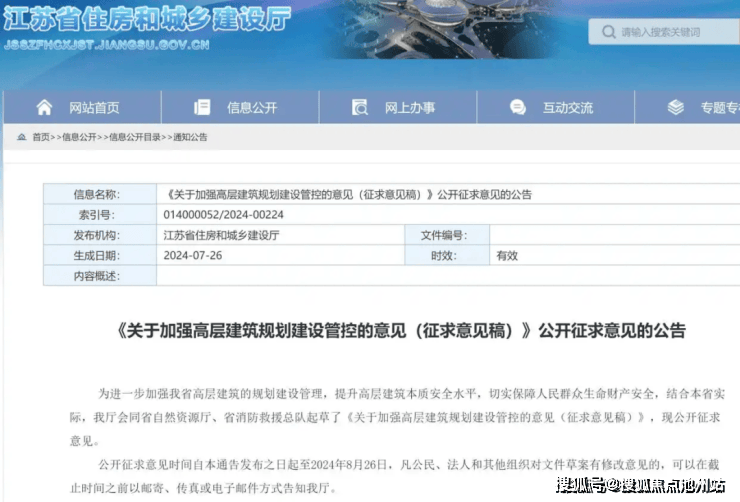Viewport: 740px width, 502px height.
Task: Click the 通知公告 breadcrumb link
Action: coord(190,137)
